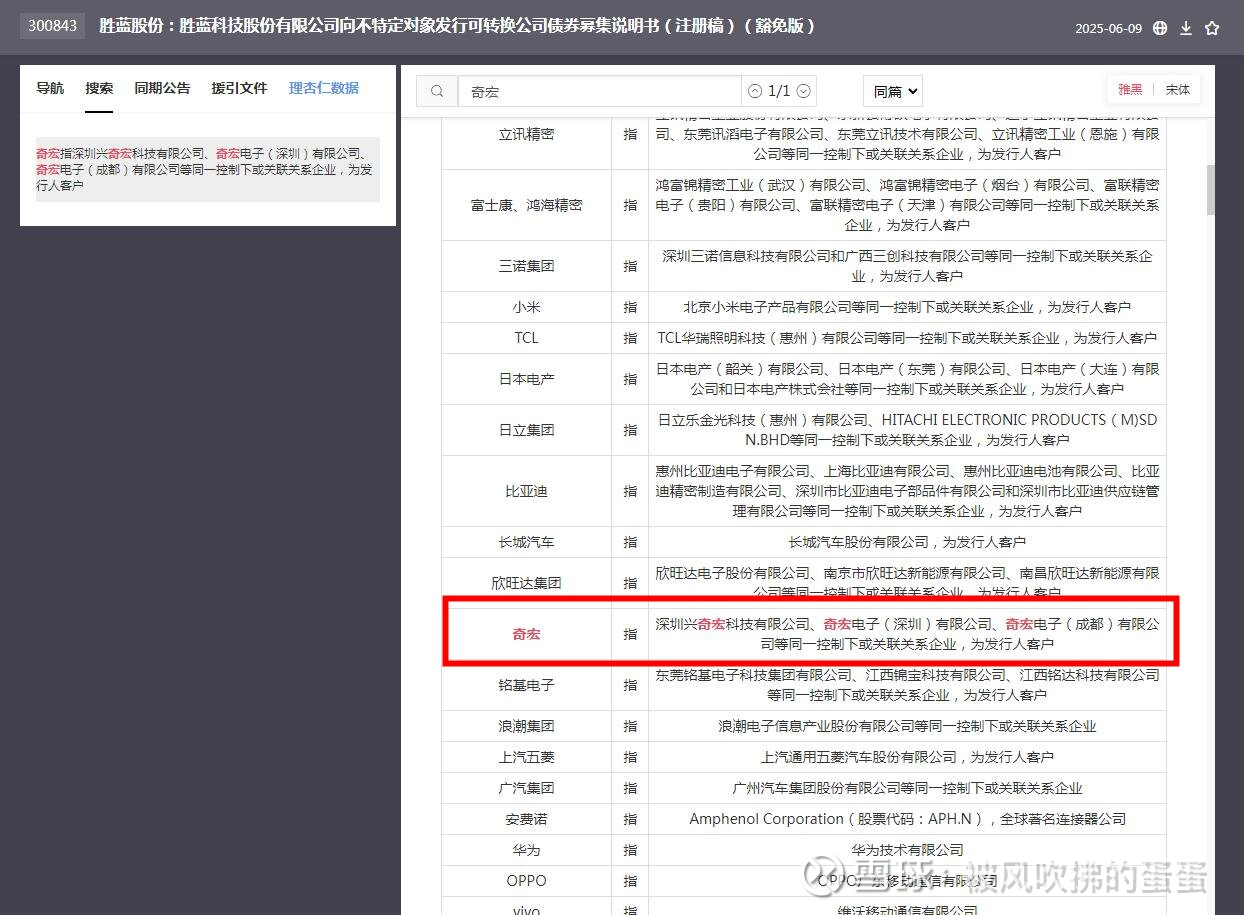Image resolution: width=1244 pixels, height=915 pixels.
Task: Click the OPPO abbreviation cell
Action: [526, 881]
